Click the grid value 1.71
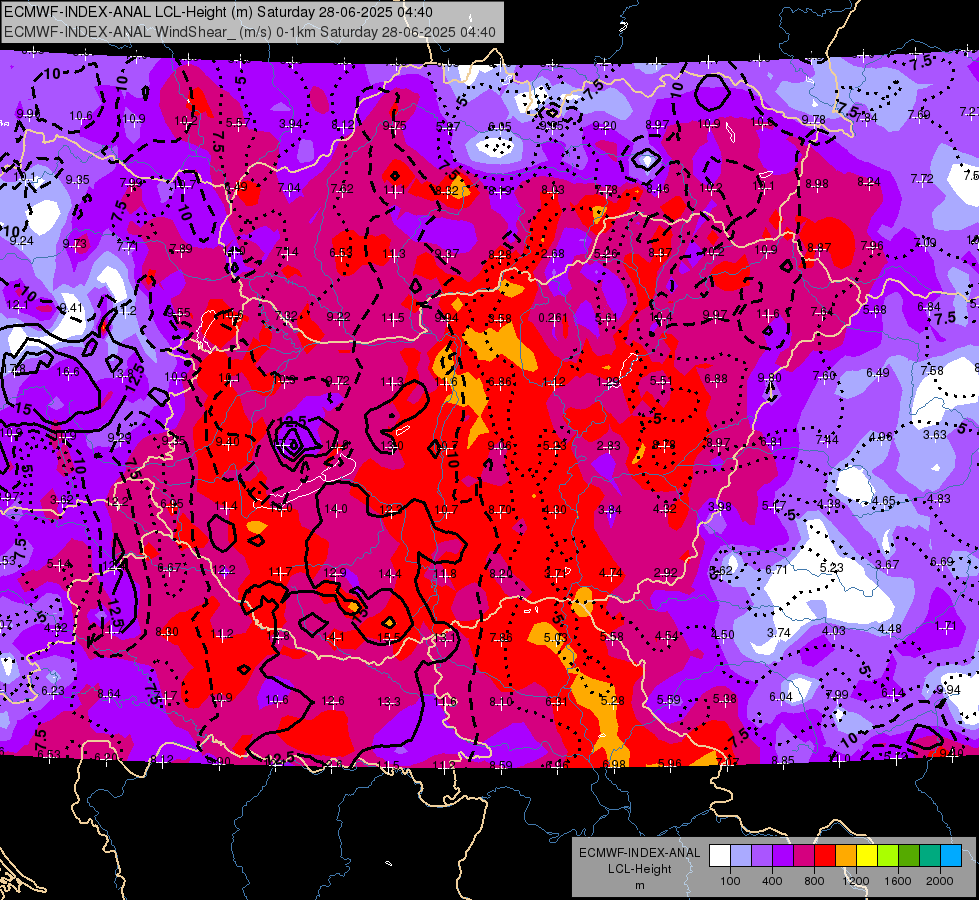The height and width of the screenshot is (900, 979). pos(945,626)
